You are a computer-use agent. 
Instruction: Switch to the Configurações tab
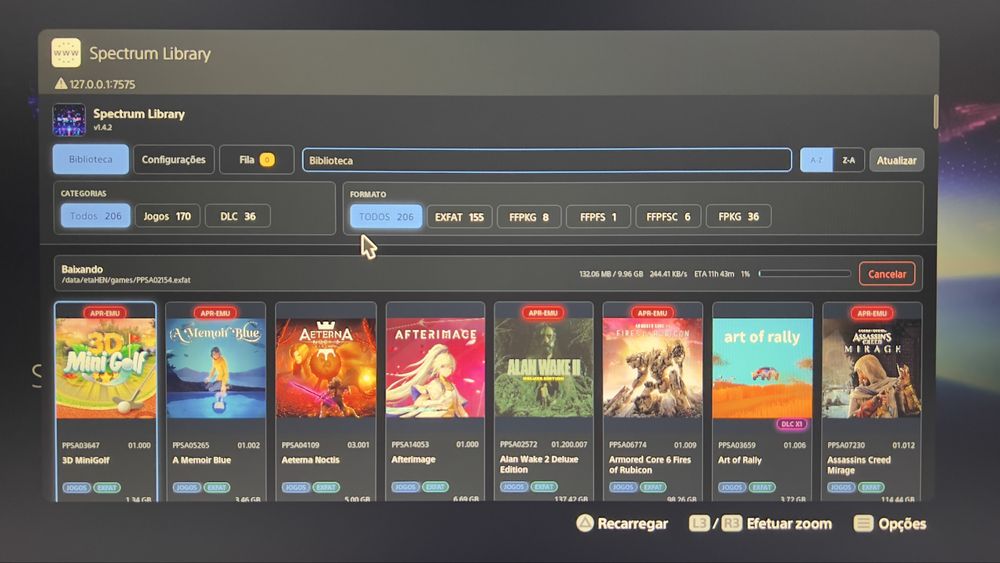pyautogui.click(x=173, y=159)
